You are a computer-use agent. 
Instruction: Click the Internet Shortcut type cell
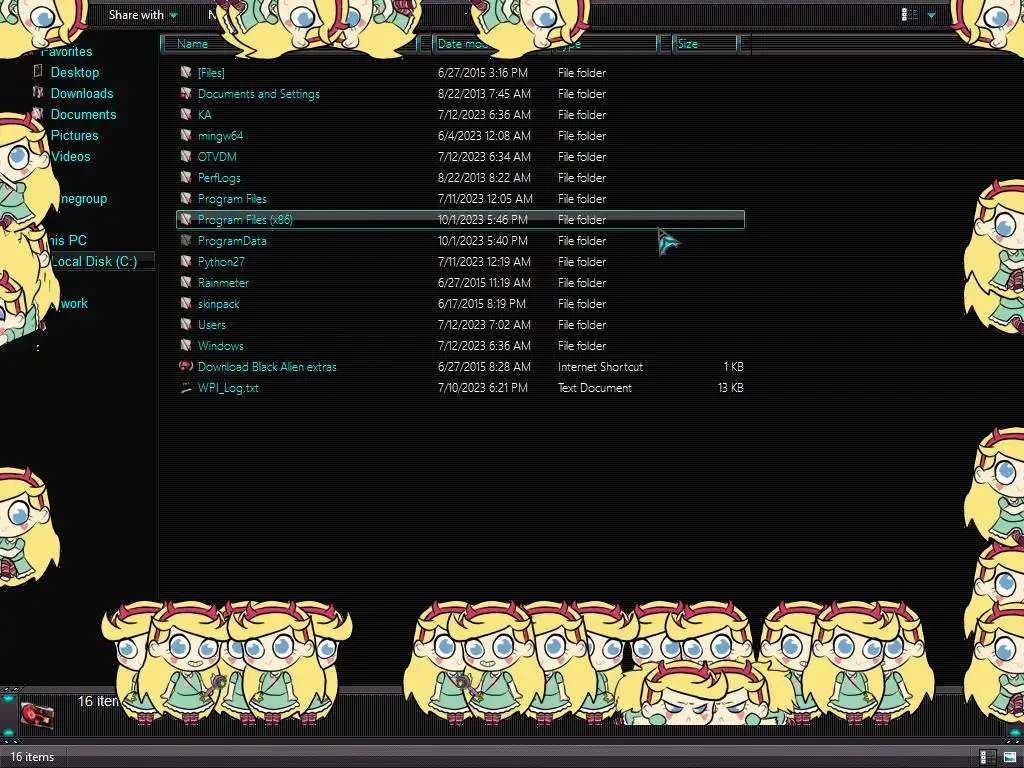coord(600,366)
